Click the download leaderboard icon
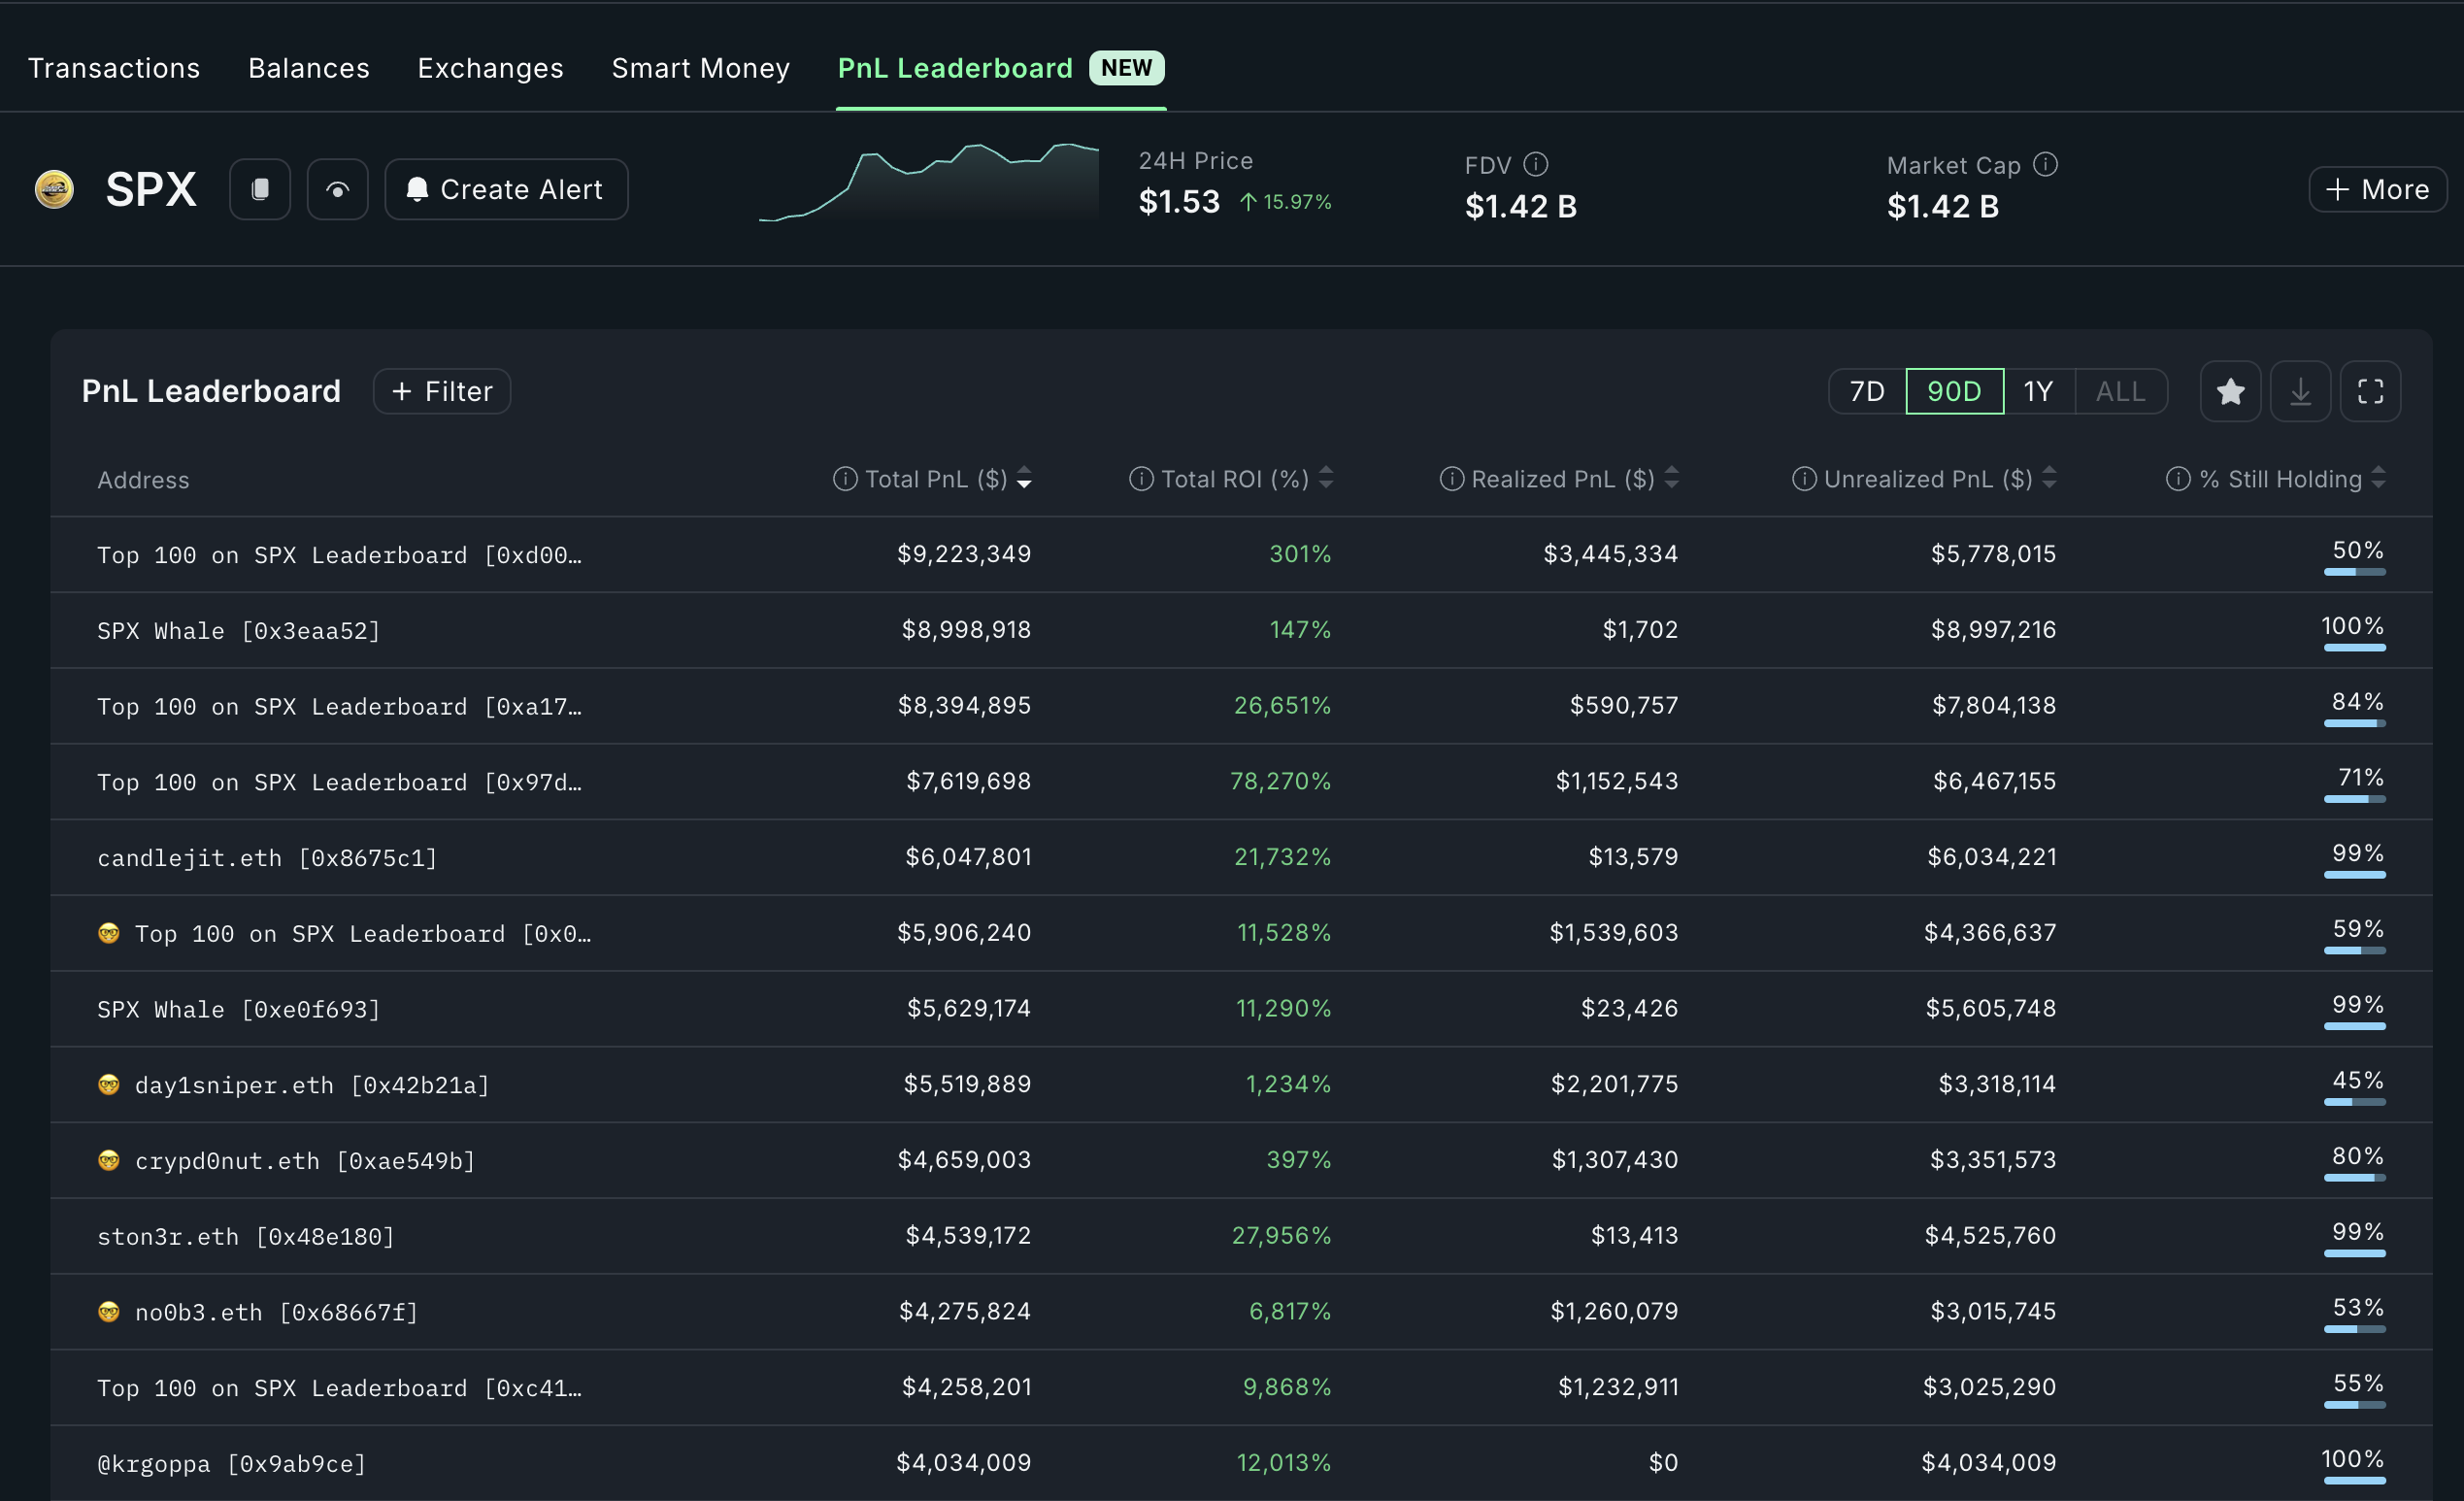This screenshot has height=1501, width=2464. click(2301, 391)
